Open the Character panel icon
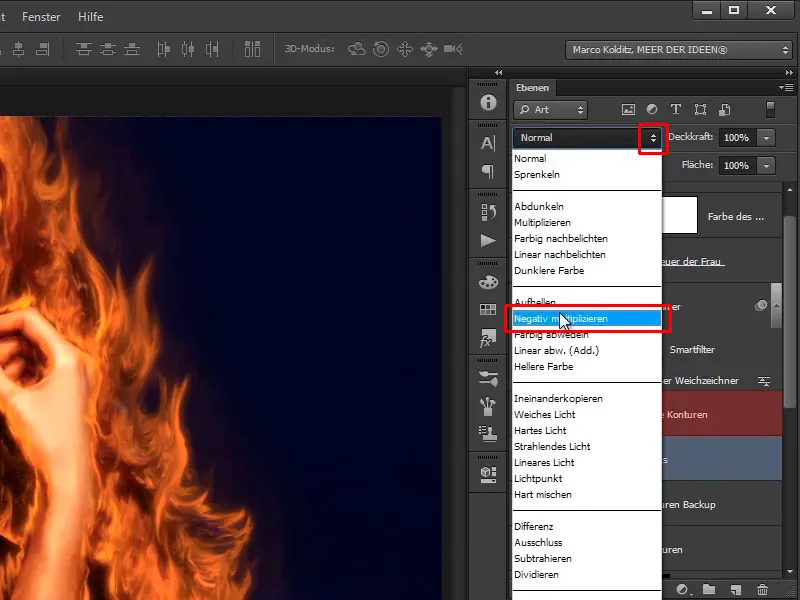800x600 pixels. point(488,143)
